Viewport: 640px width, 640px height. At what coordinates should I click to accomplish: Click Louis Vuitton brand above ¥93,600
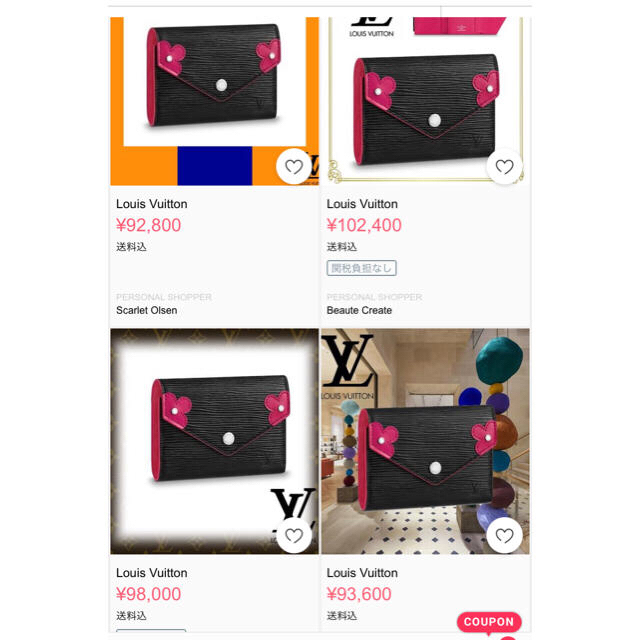click(362, 573)
